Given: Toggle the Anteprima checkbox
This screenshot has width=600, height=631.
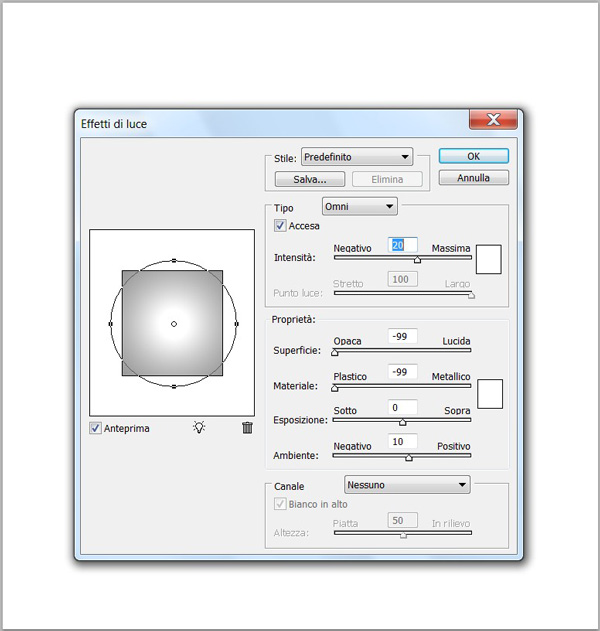Looking at the screenshot, I should pyautogui.click(x=96, y=428).
